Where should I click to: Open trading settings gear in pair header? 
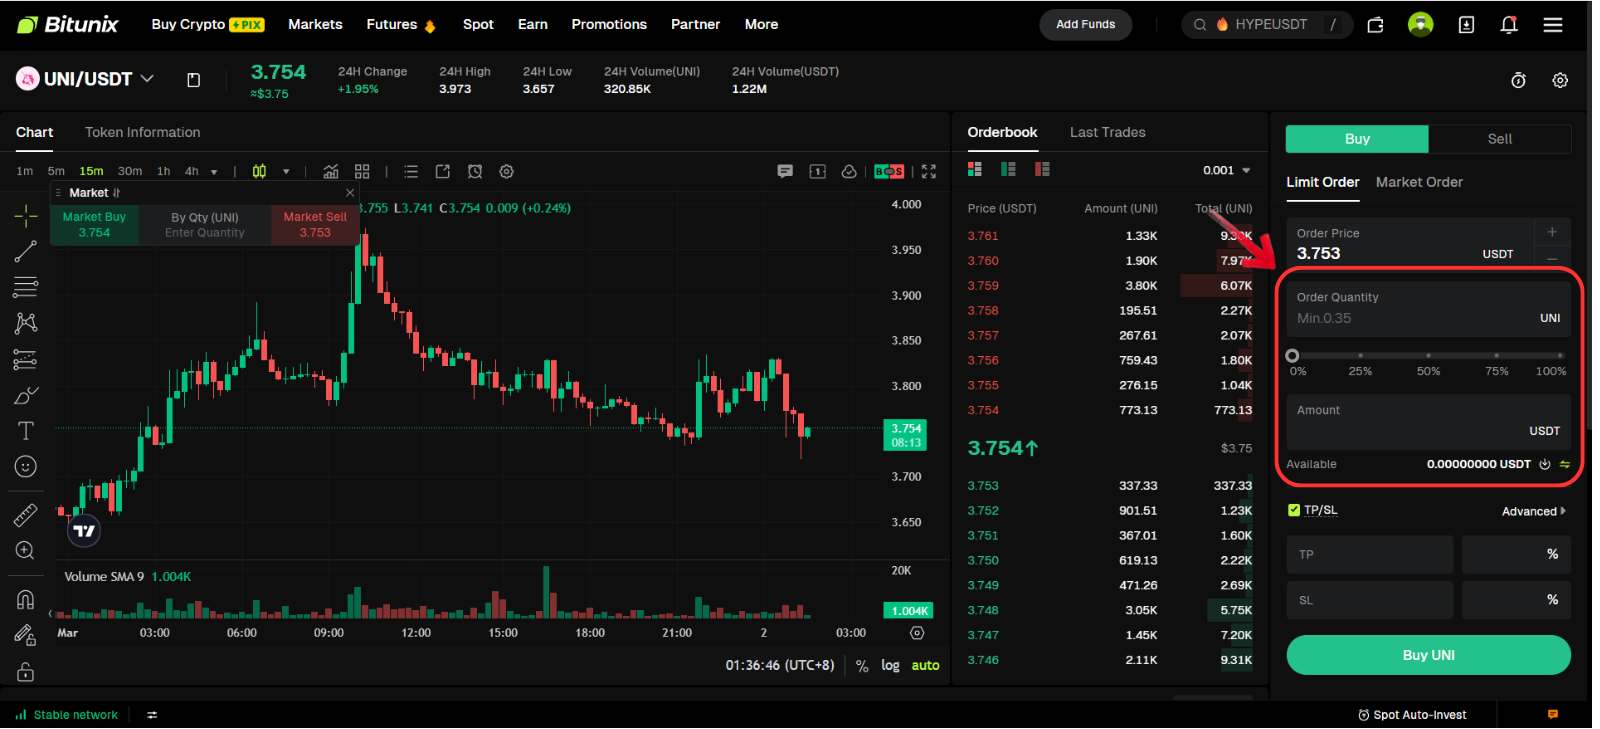click(x=1560, y=80)
